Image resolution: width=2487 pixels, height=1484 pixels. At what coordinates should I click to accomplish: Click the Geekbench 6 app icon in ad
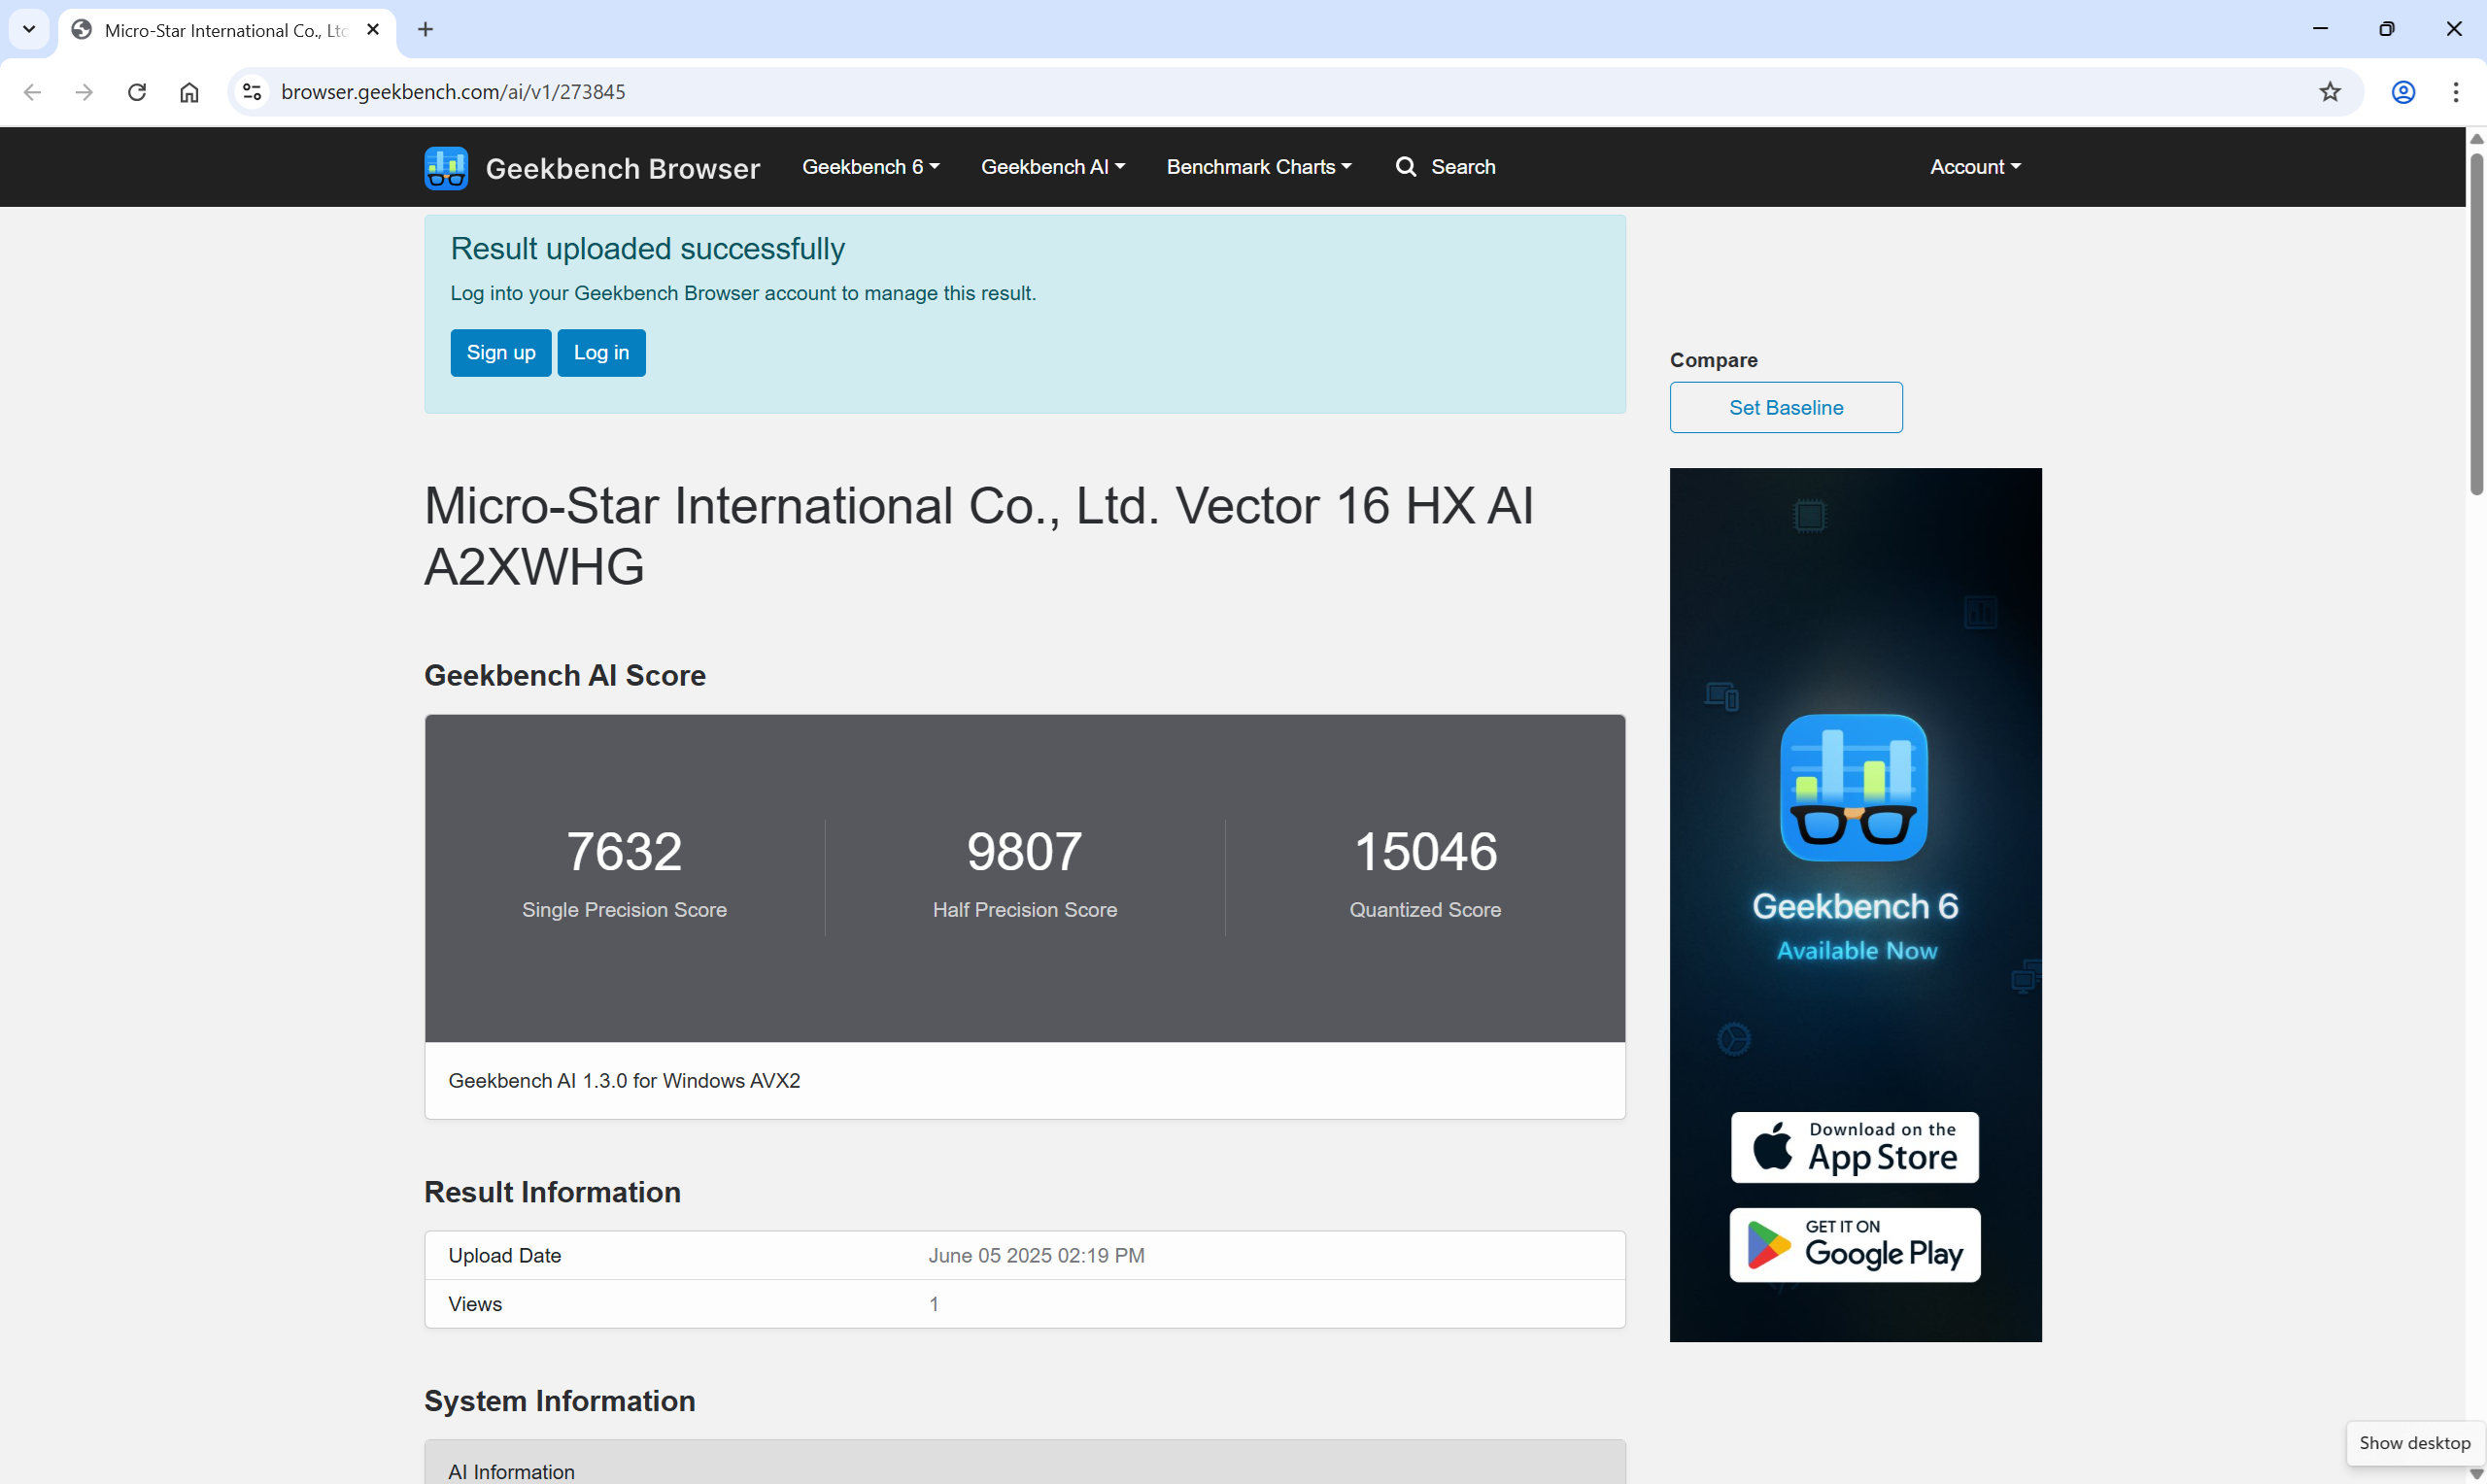point(1854,787)
